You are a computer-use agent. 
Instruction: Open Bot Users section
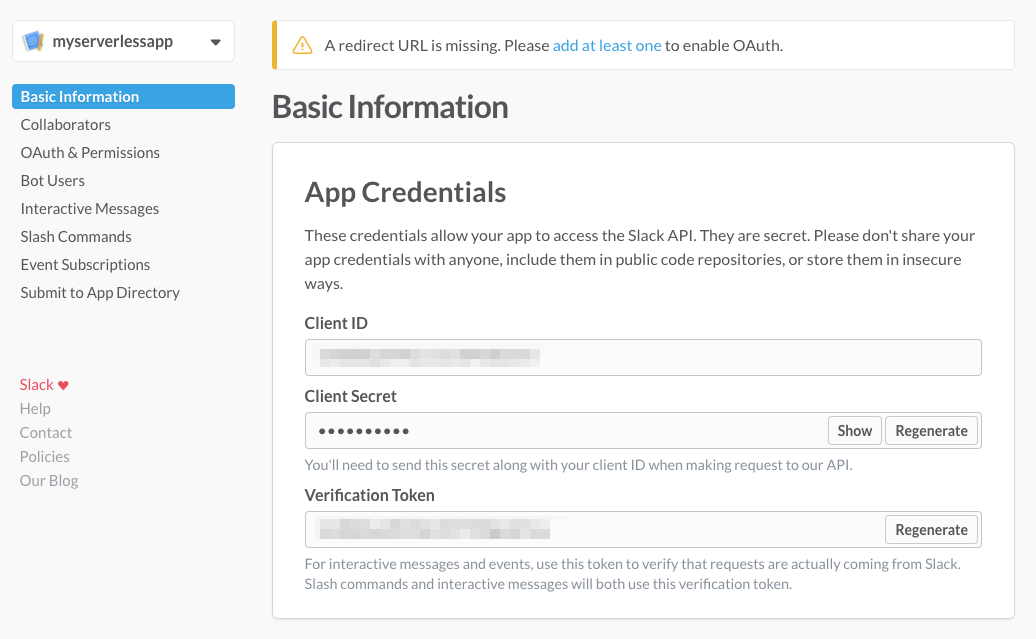click(52, 180)
